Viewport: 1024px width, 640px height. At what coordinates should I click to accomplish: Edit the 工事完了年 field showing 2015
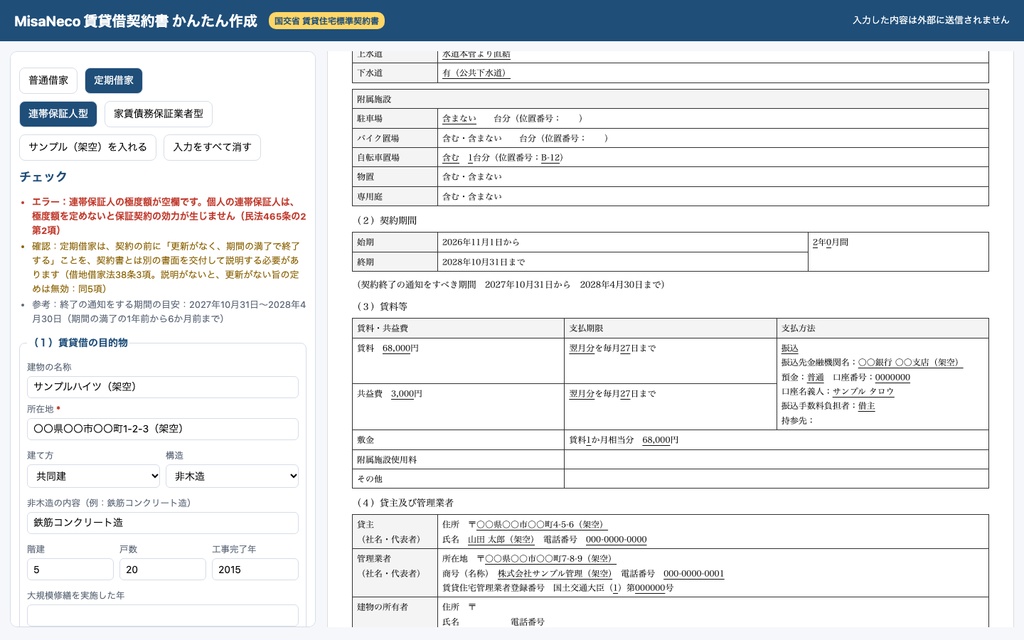[x=255, y=569]
